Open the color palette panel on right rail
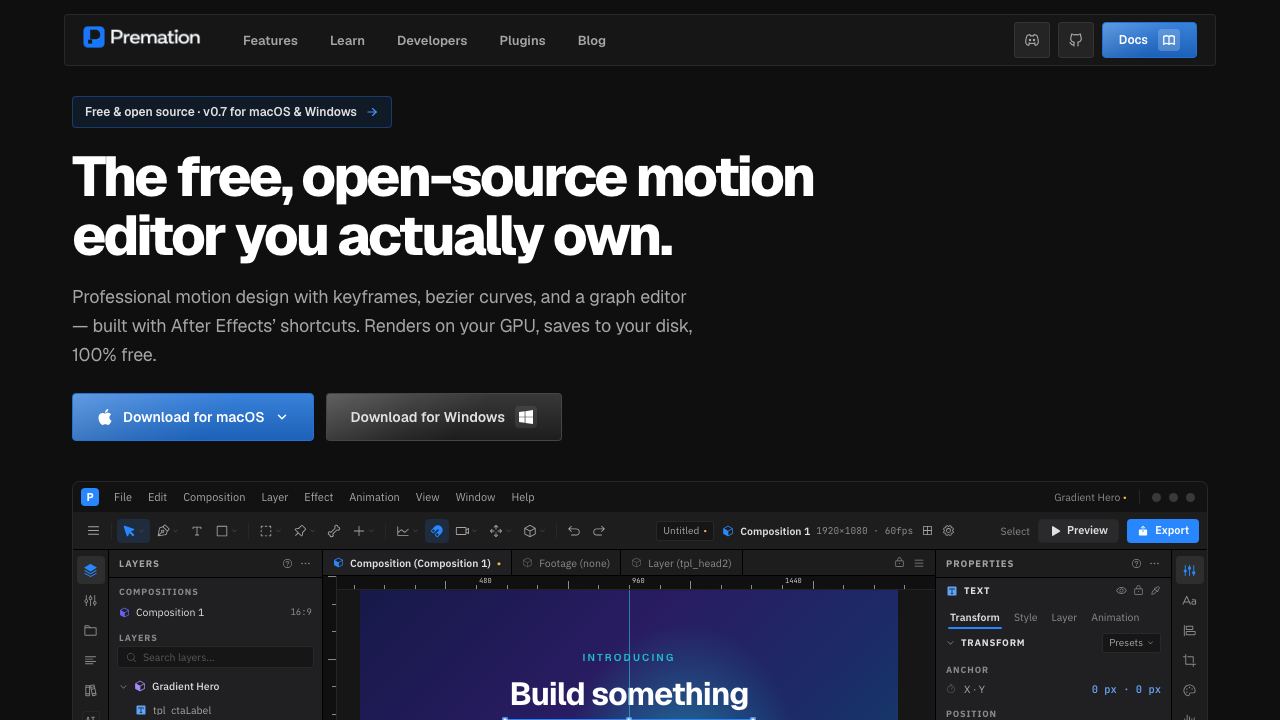Screen dimensions: 1280x720 click(x=1189, y=690)
